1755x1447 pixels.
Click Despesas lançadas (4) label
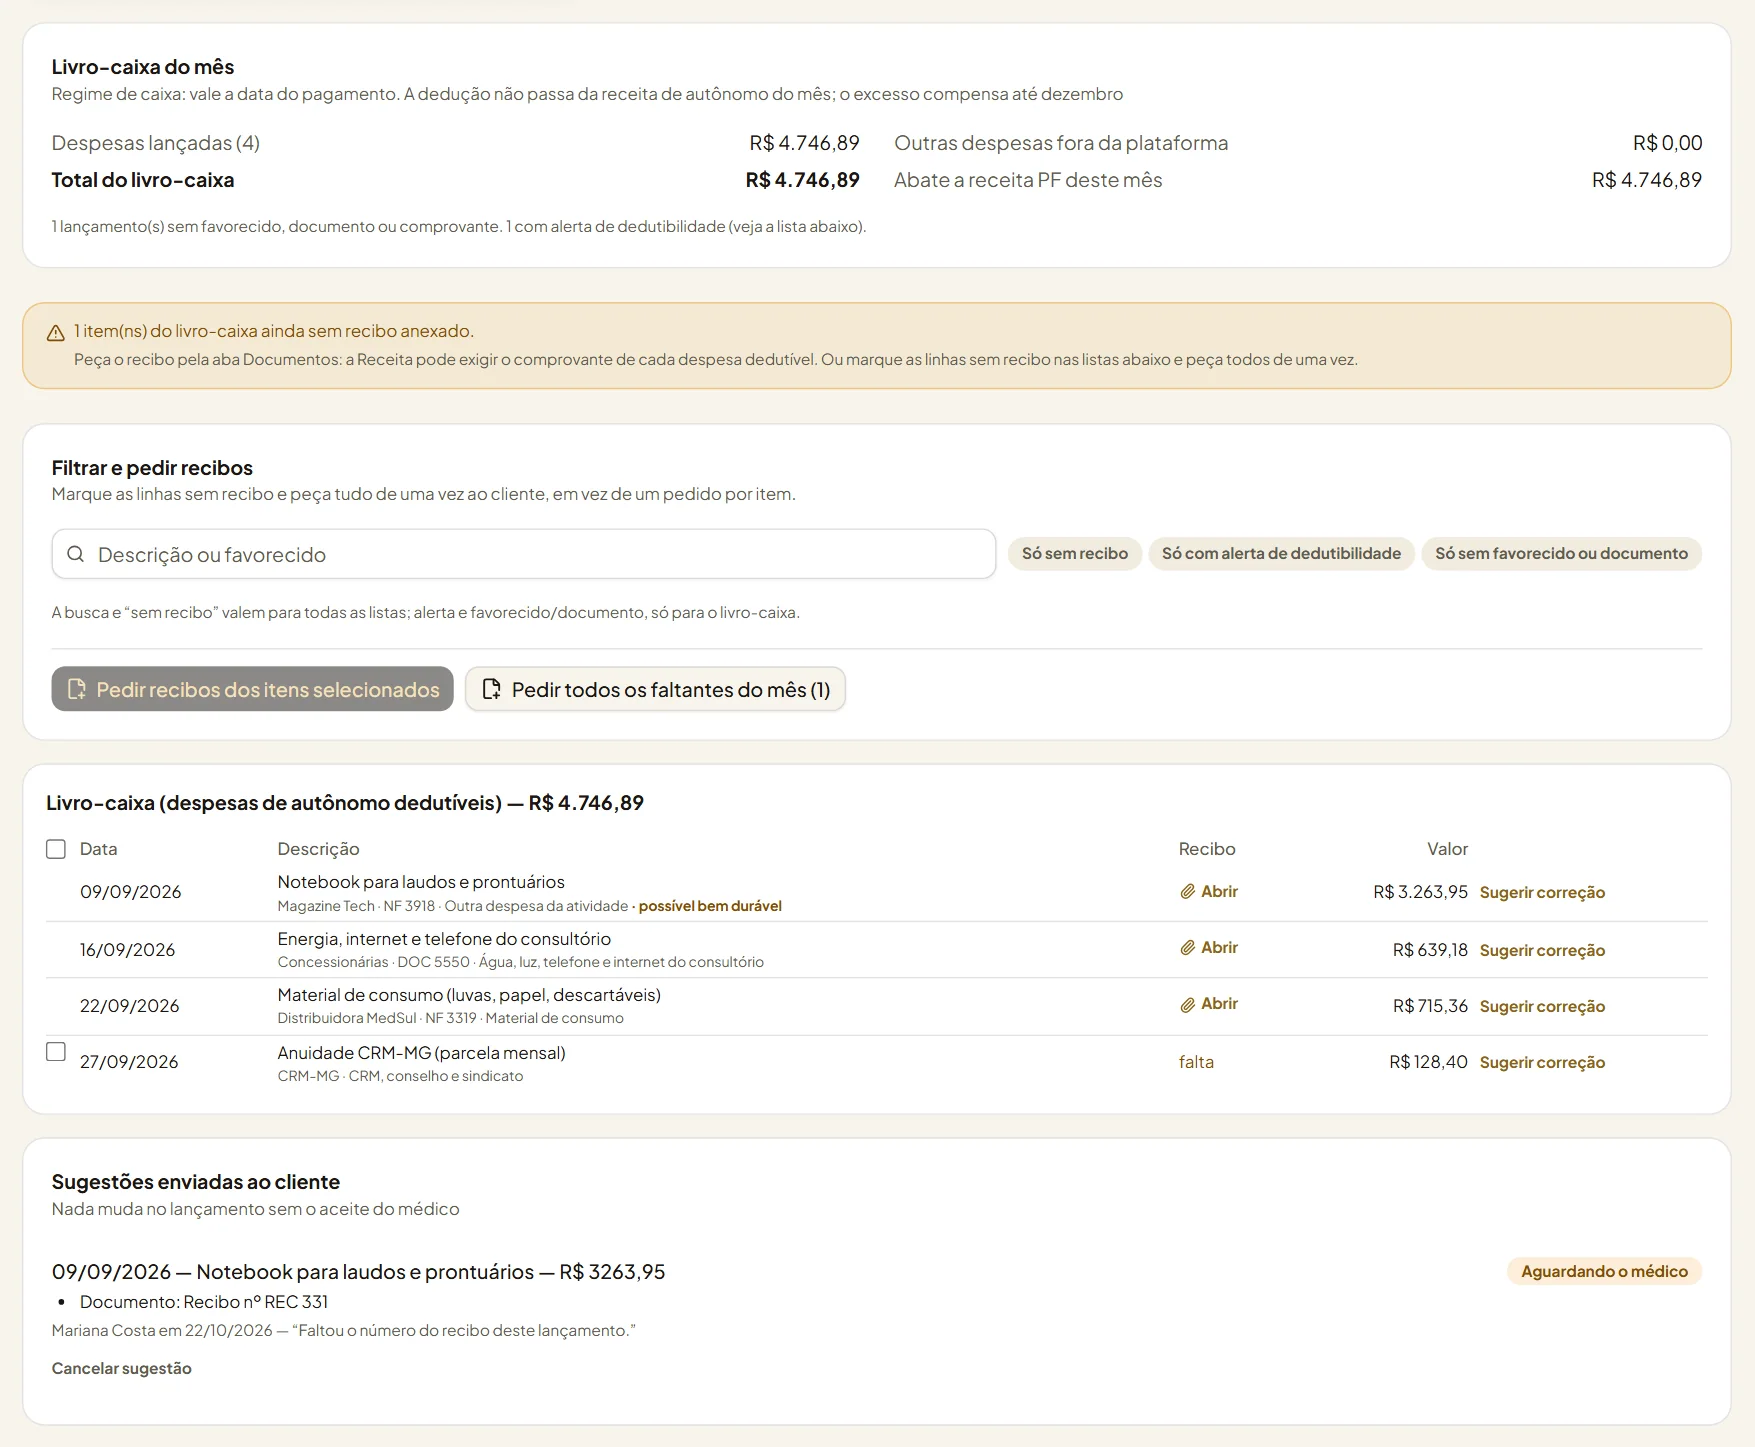[x=156, y=143]
